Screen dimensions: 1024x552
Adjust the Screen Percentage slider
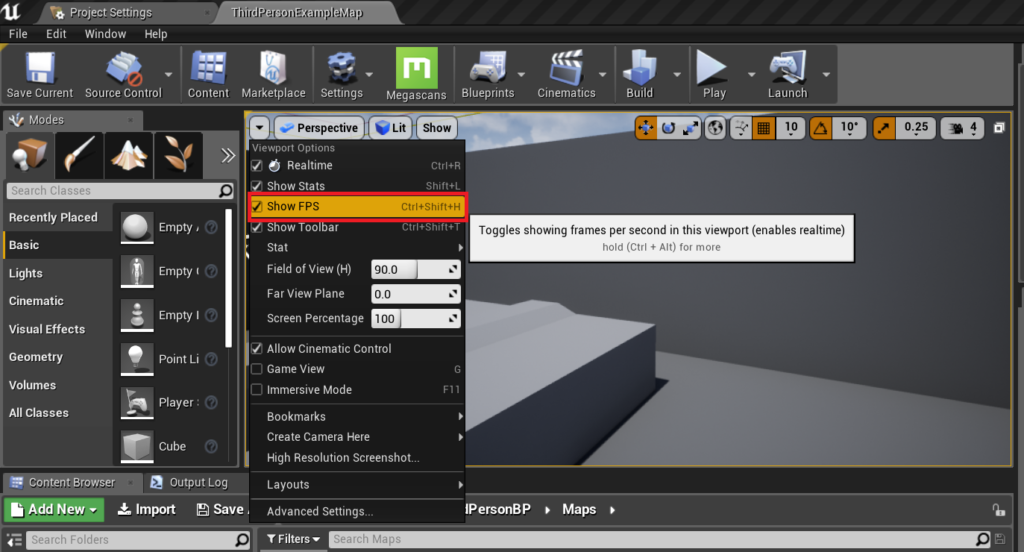pyautogui.click(x=415, y=319)
